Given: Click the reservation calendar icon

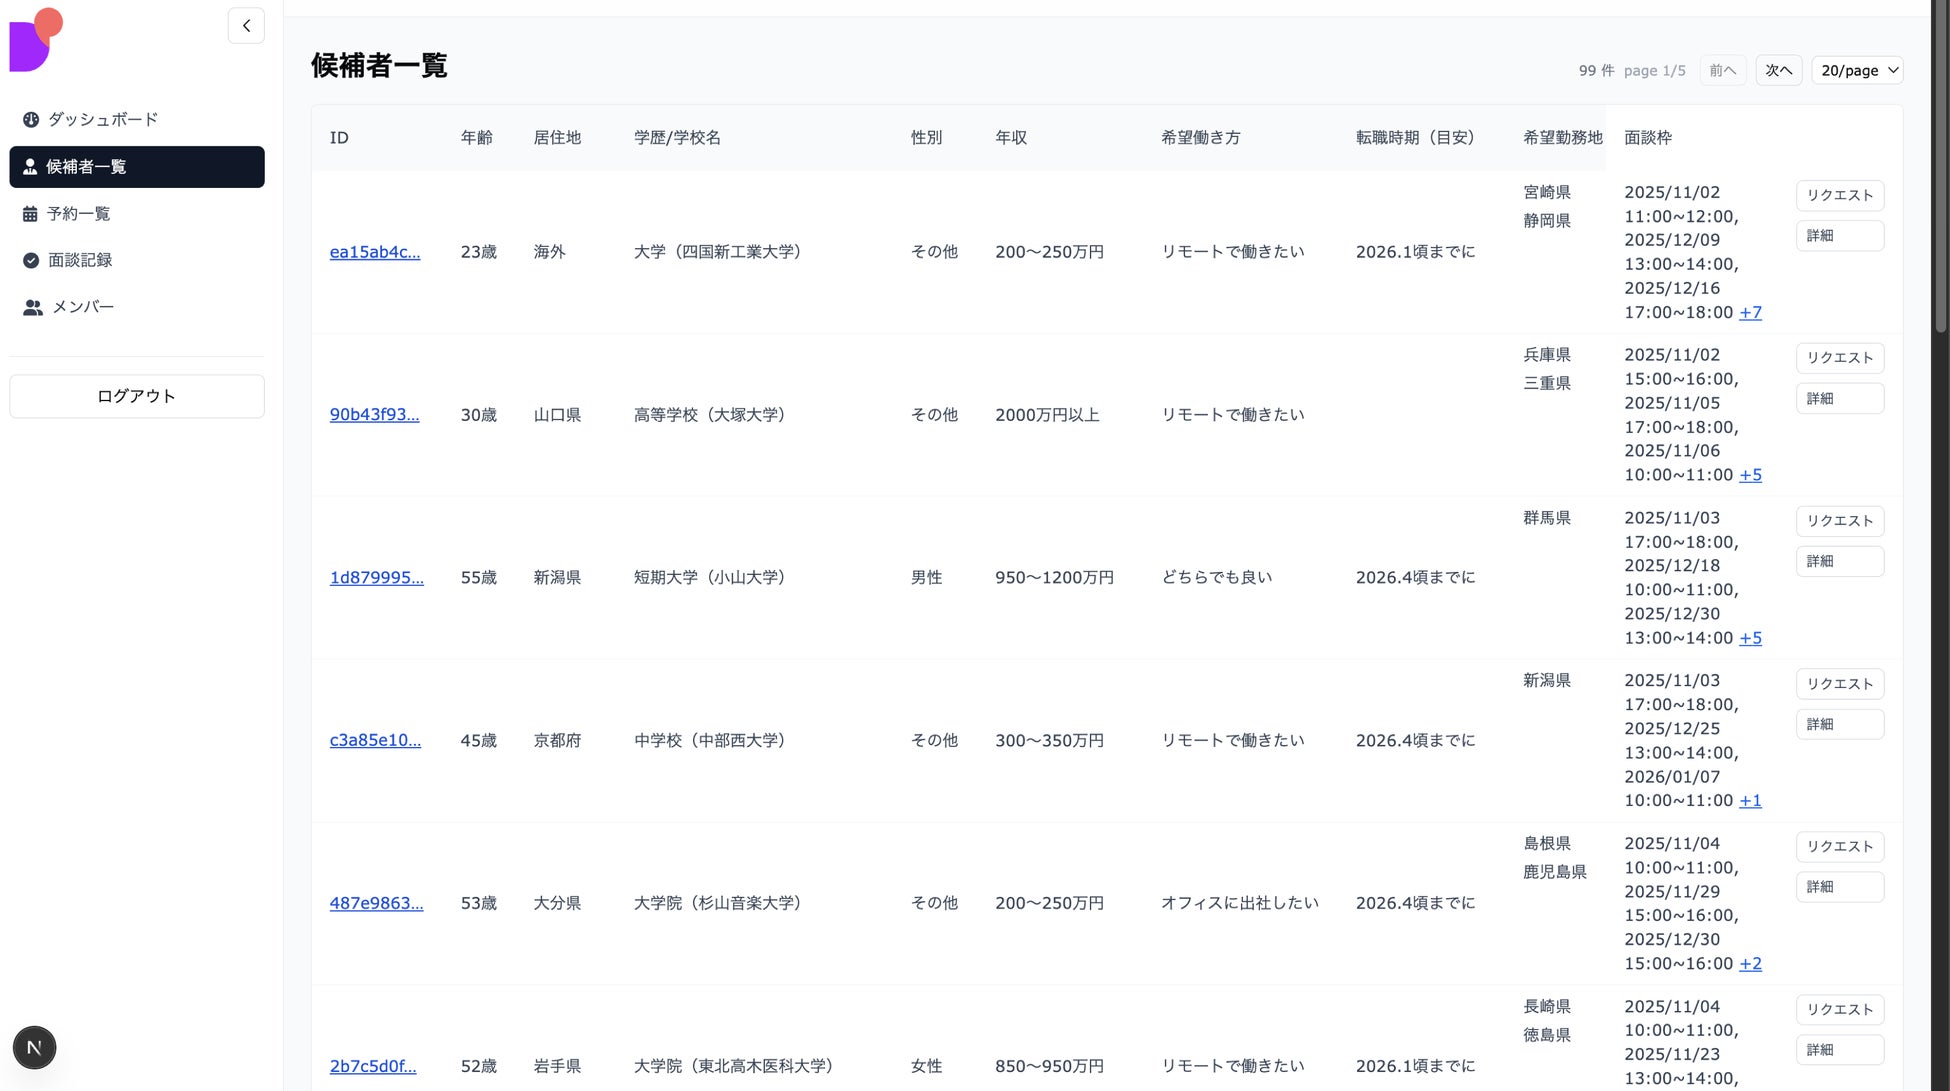Looking at the screenshot, I should coord(30,214).
